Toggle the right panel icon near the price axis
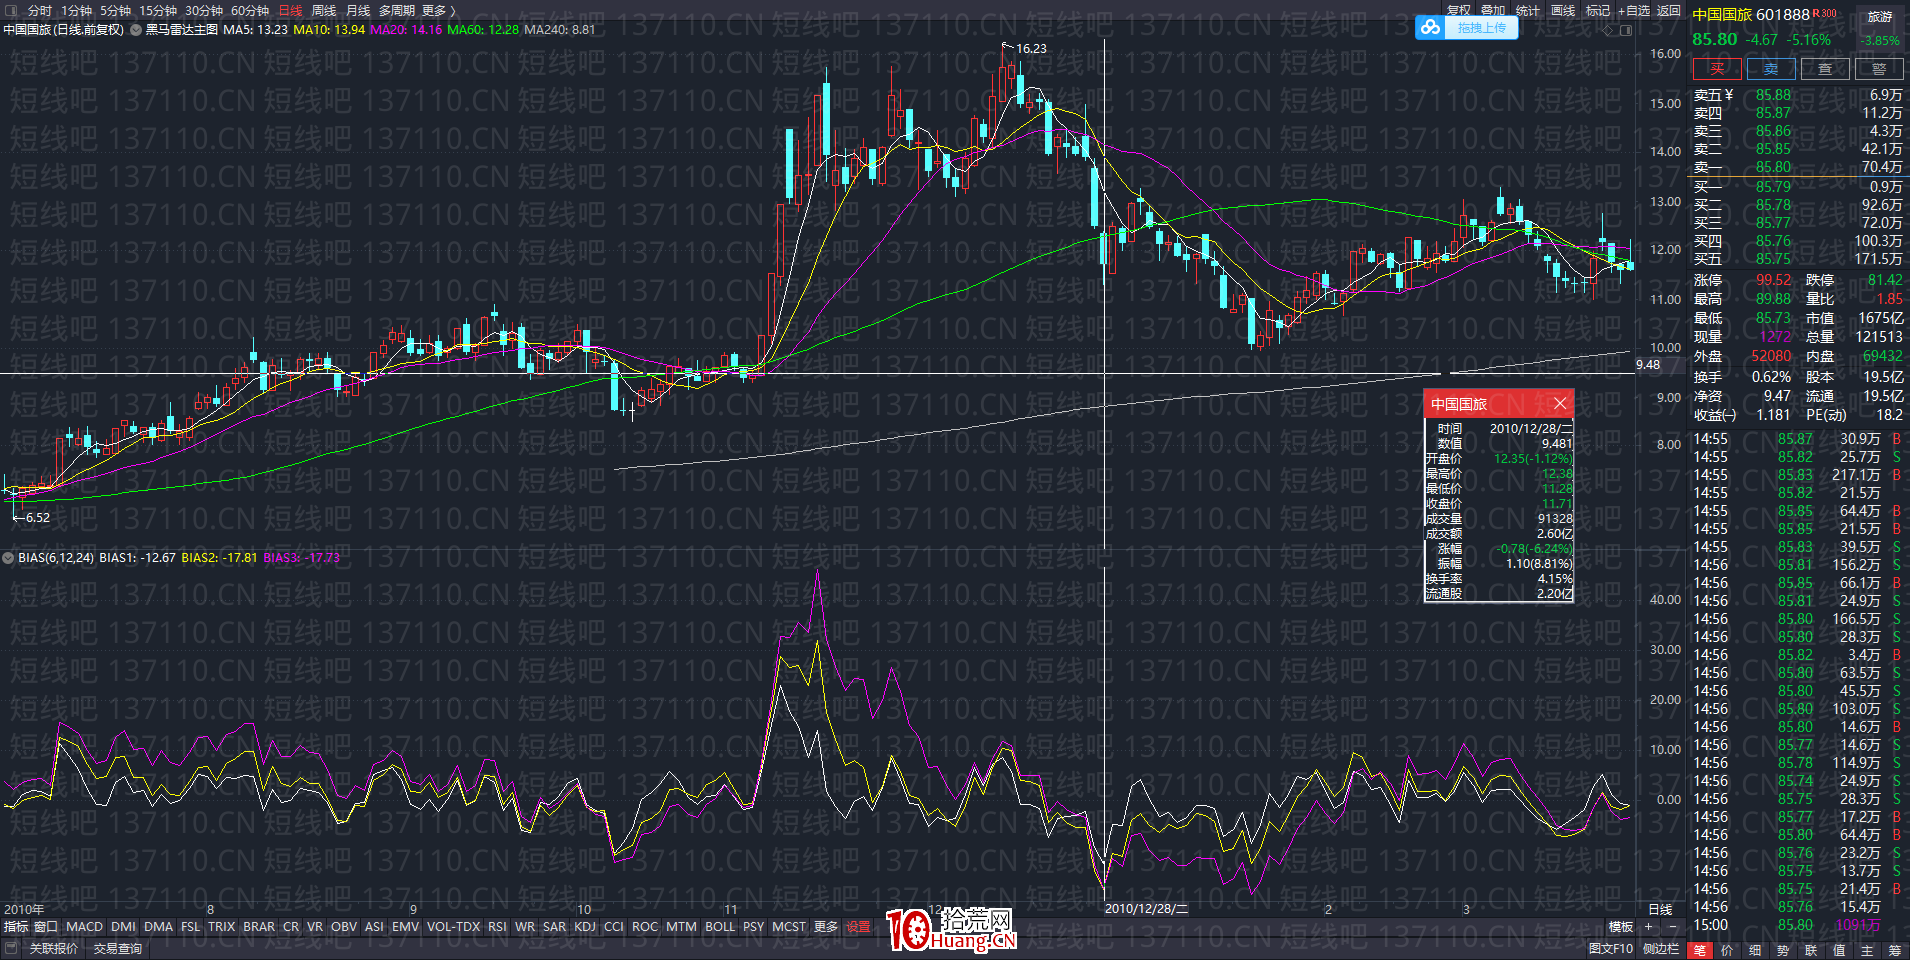The width and height of the screenshot is (1910, 960). [x=1626, y=30]
